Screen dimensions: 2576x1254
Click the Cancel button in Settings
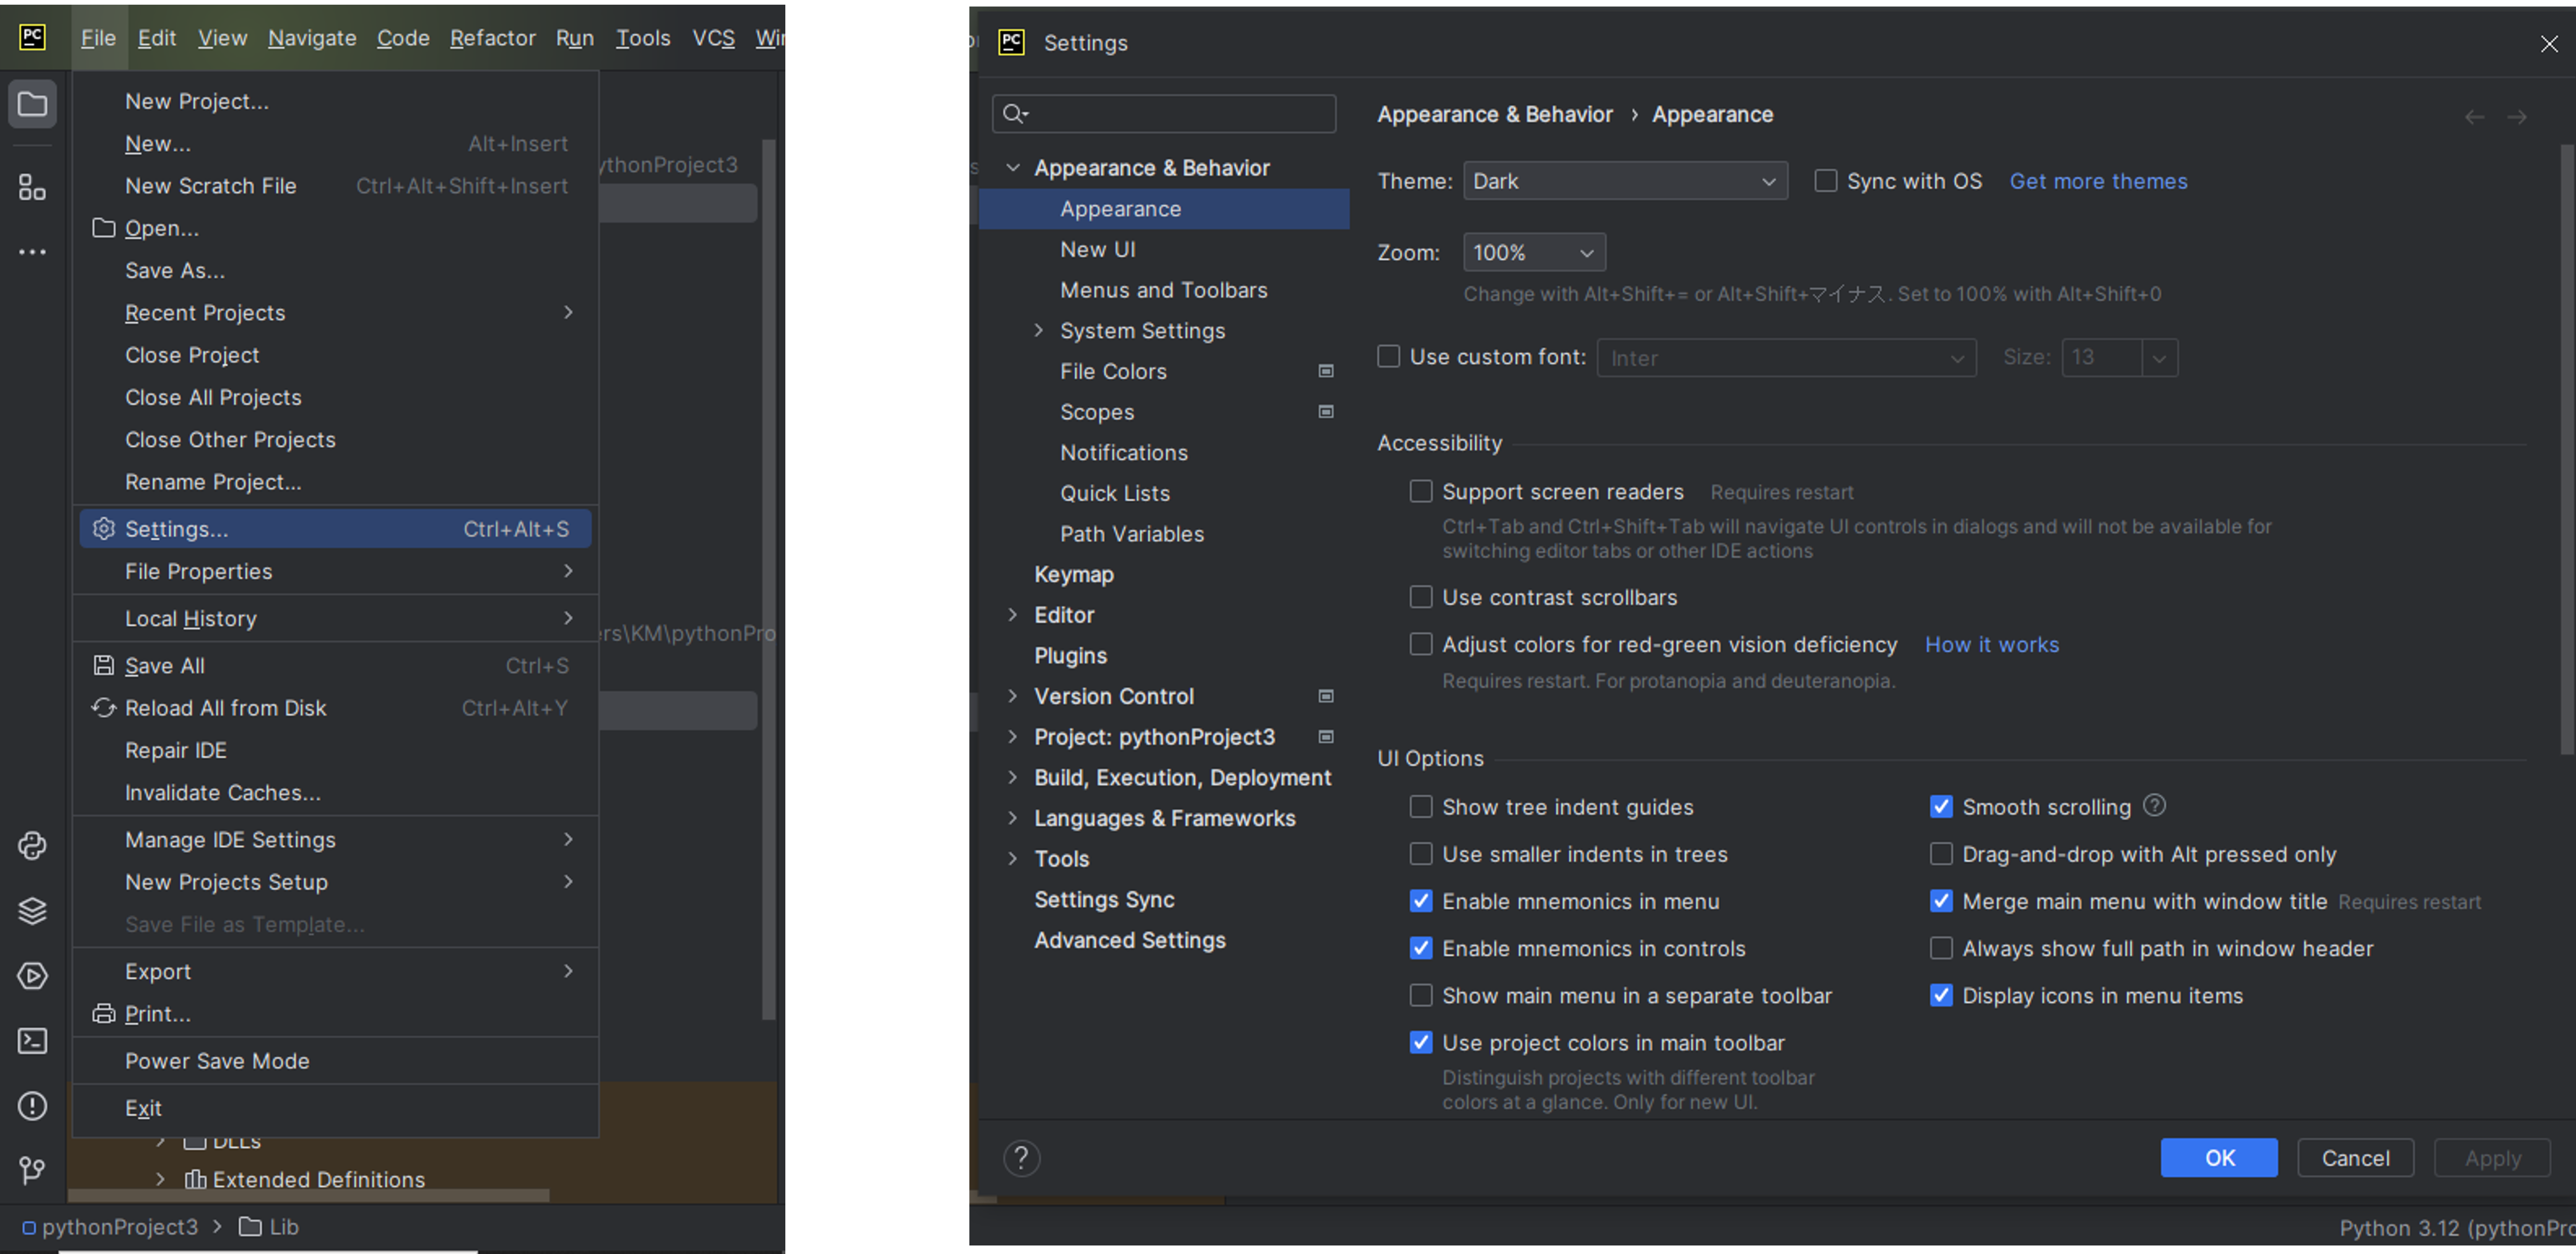click(2355, 1158)
